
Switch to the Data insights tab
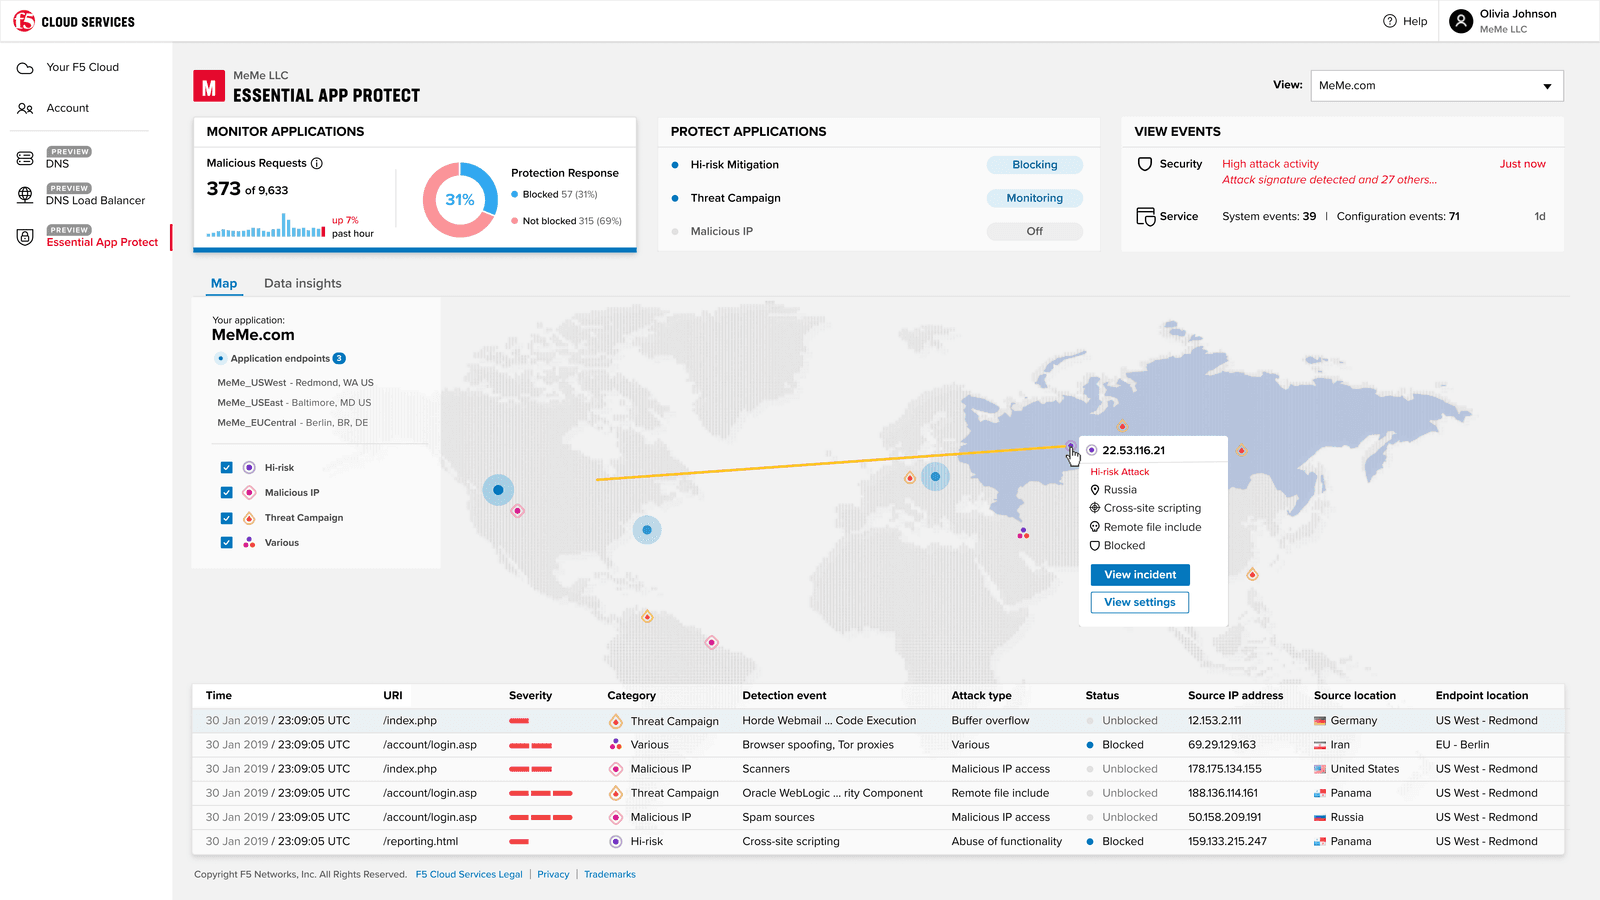(302, 283)
